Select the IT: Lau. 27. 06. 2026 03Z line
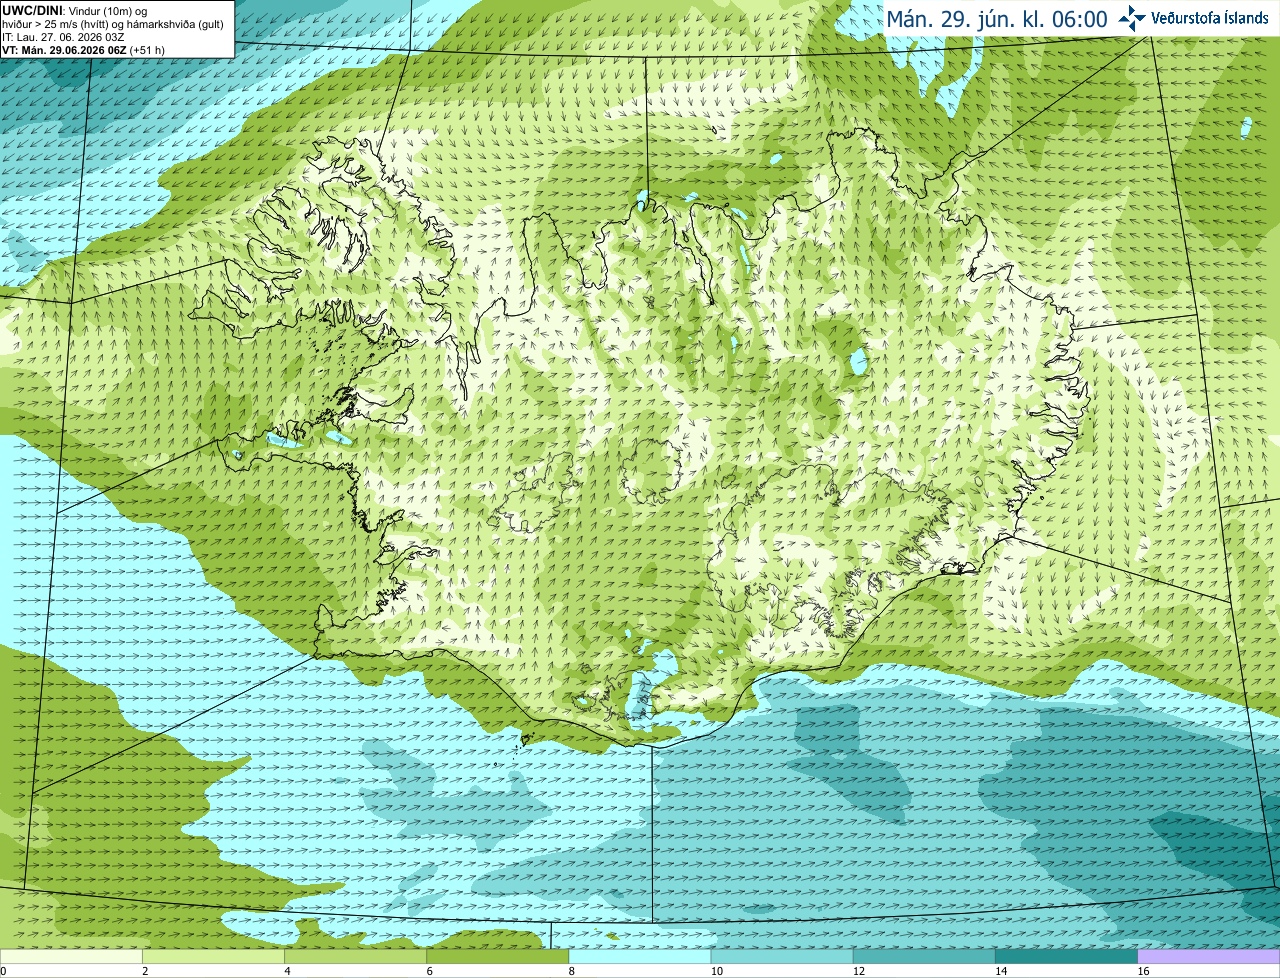This screenshot has width=1280, height=978. [63, 37]
